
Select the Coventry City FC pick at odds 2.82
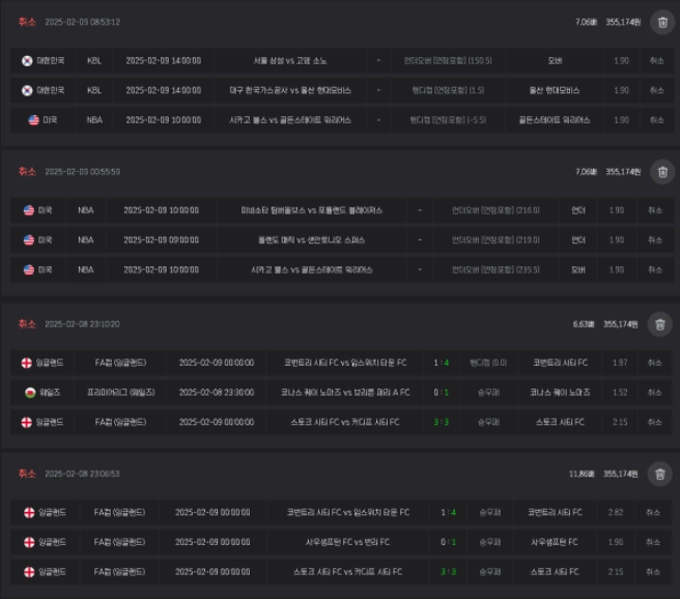(555, 512)
